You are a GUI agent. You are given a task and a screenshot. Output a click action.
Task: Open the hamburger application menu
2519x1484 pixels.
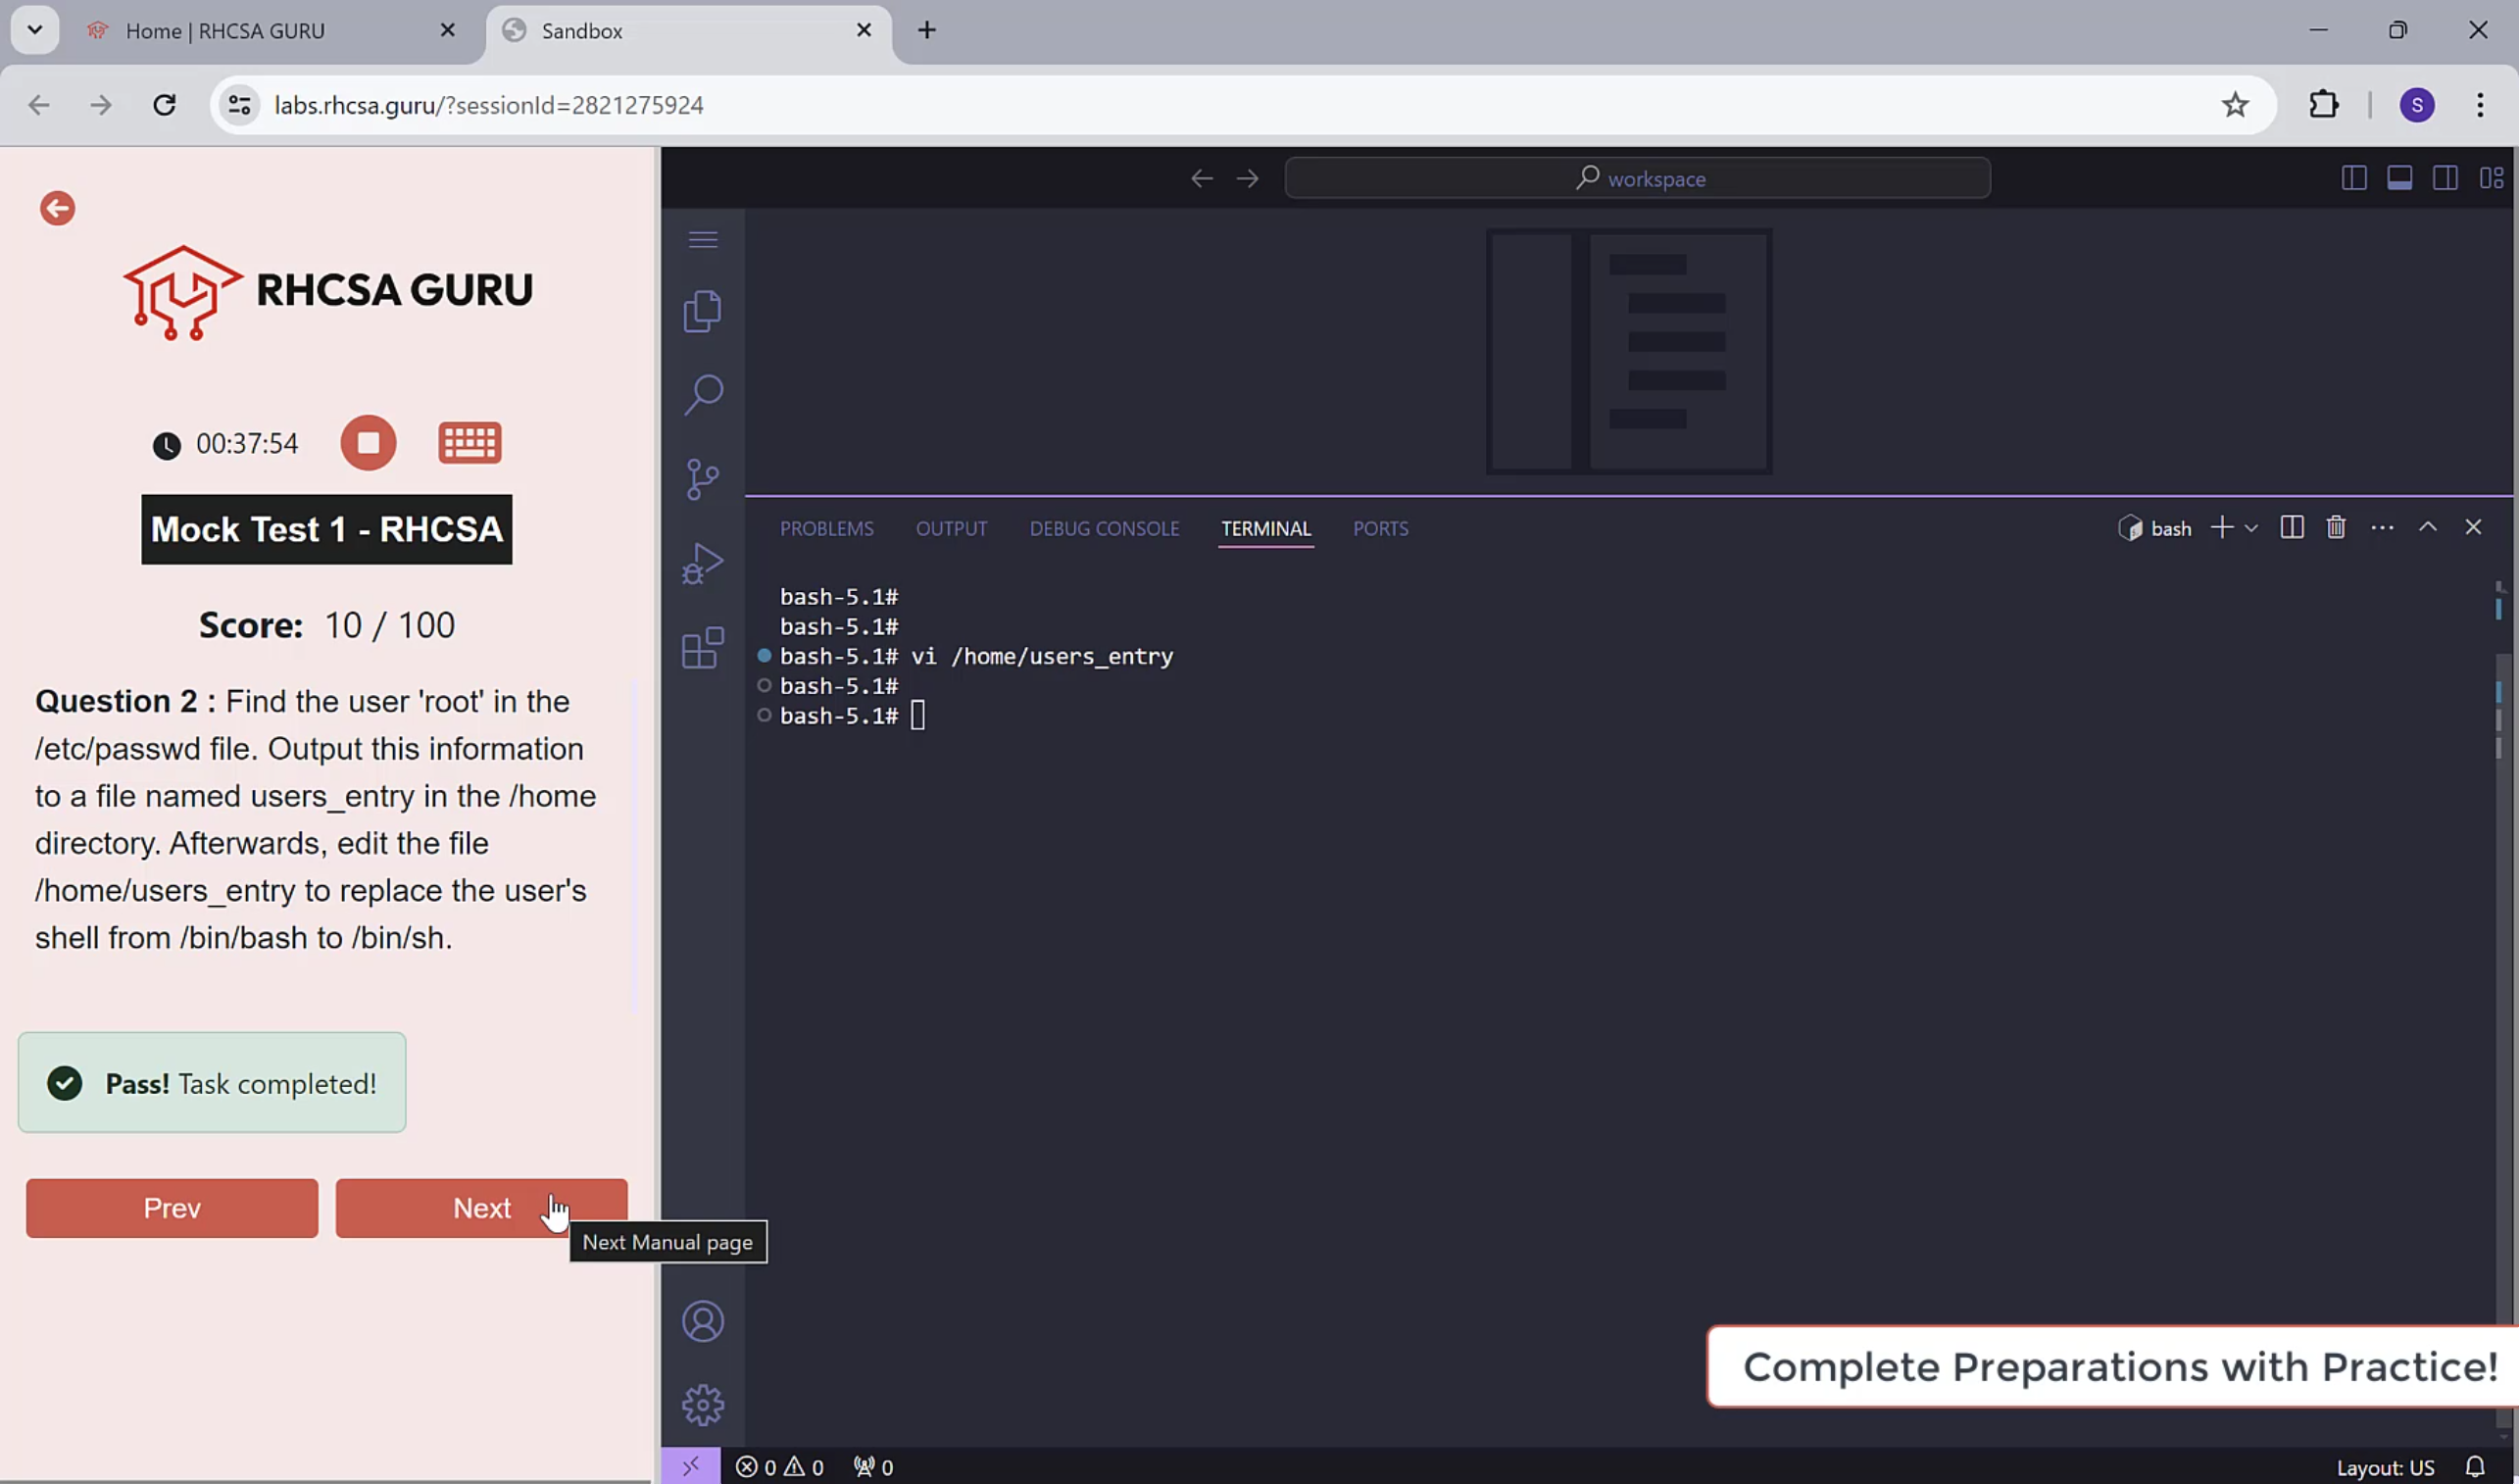click(703, 239)
